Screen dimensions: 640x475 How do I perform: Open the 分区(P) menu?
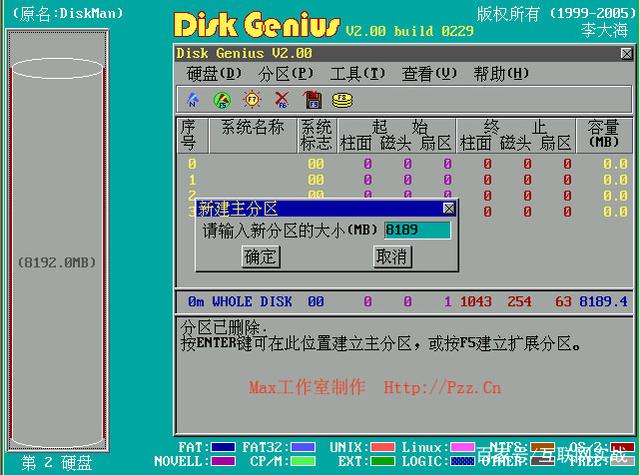click(286, 74)
